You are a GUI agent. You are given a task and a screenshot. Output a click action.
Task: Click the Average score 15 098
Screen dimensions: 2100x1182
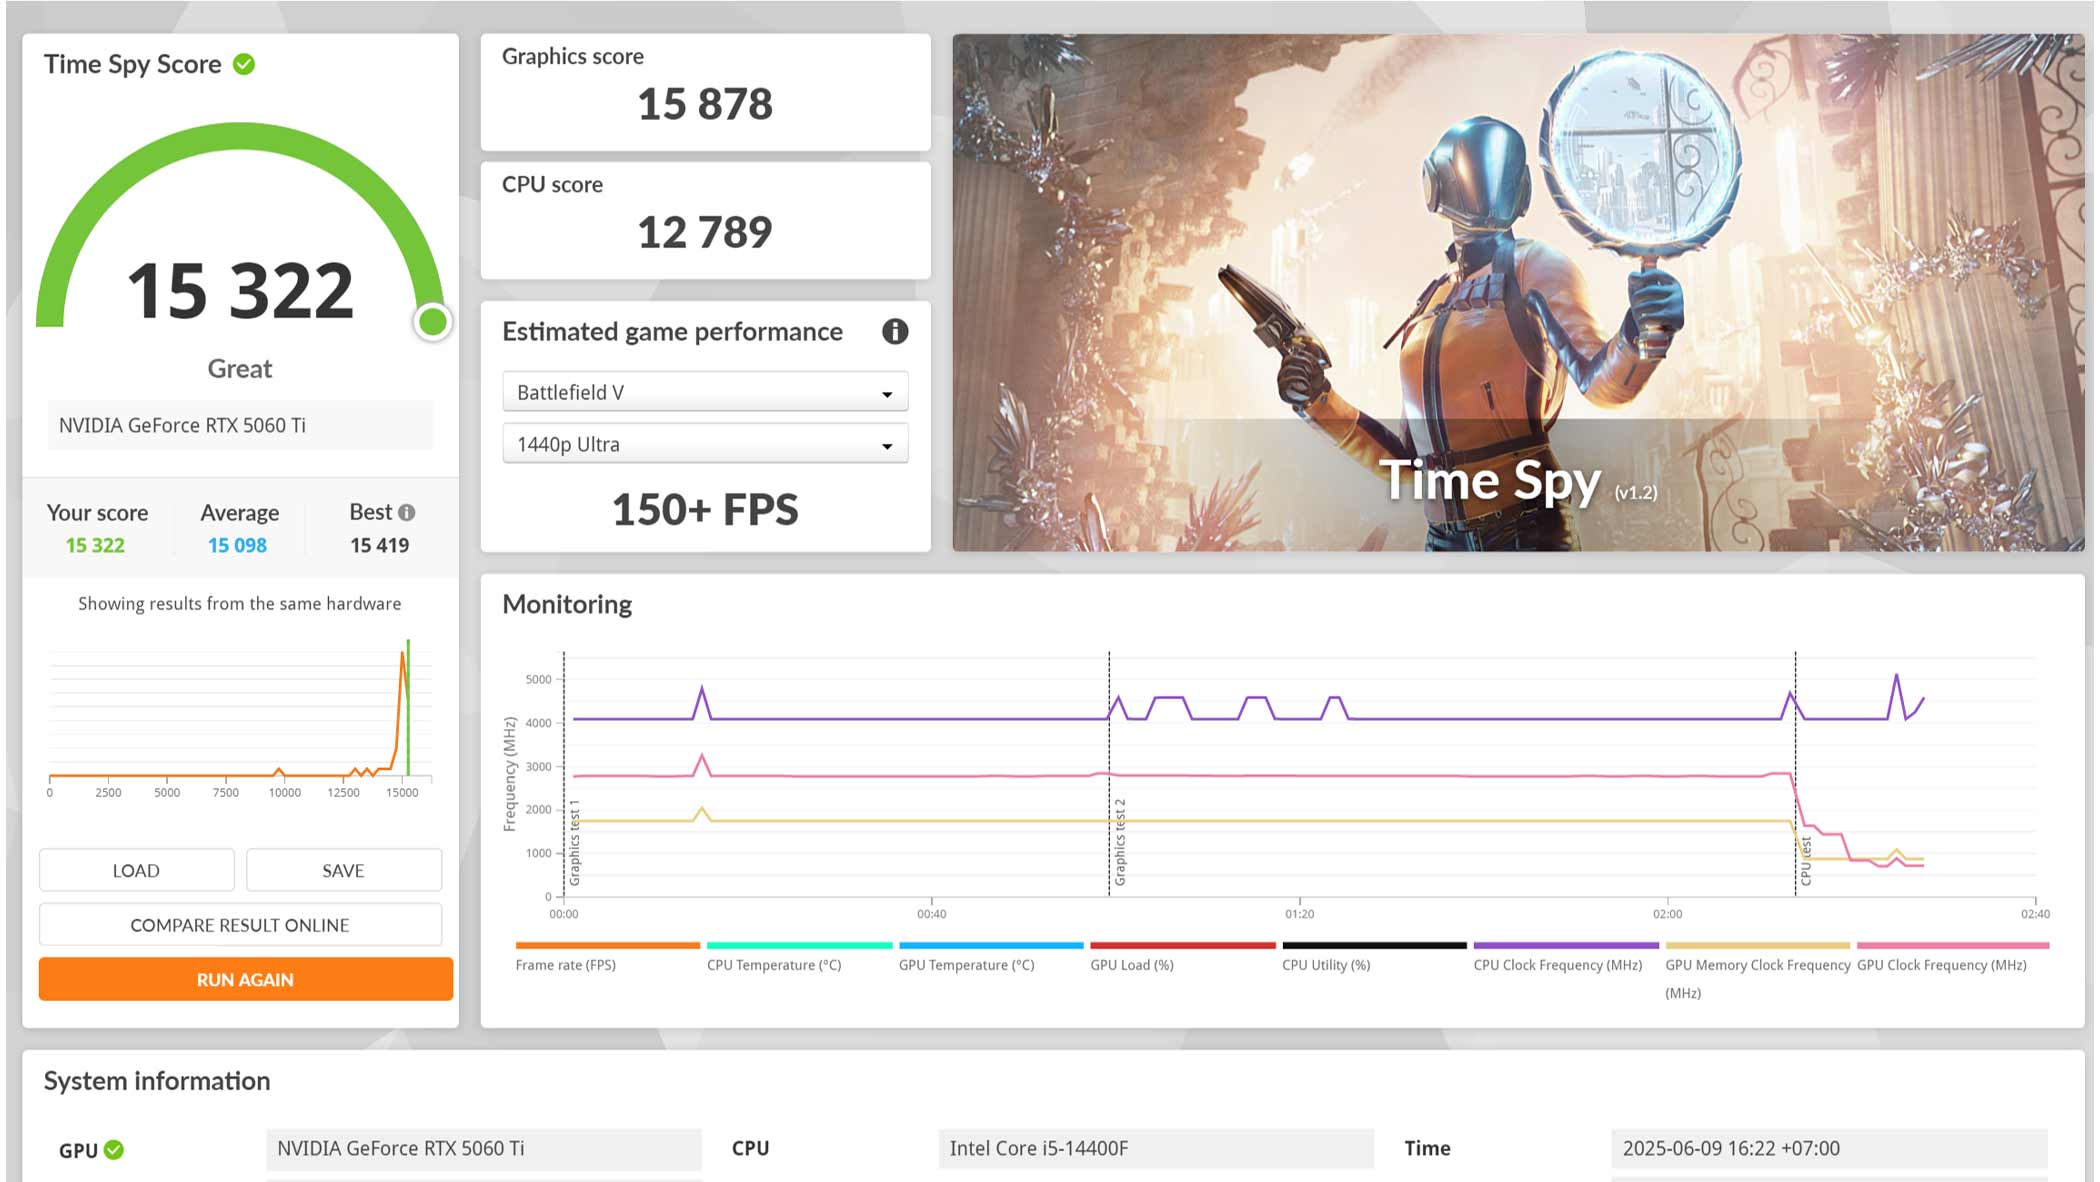(x=238, y=545)
